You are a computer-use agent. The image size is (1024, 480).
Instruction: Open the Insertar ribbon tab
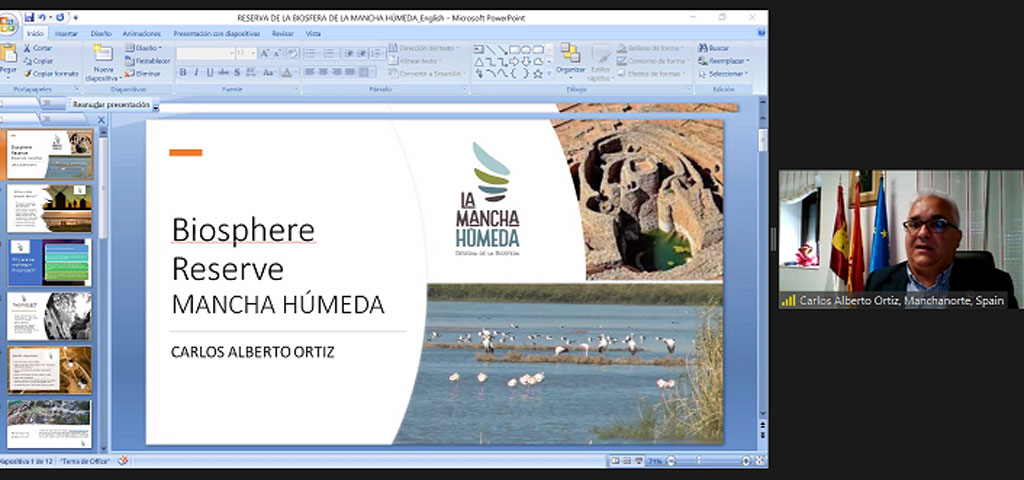tap(66, 33)
